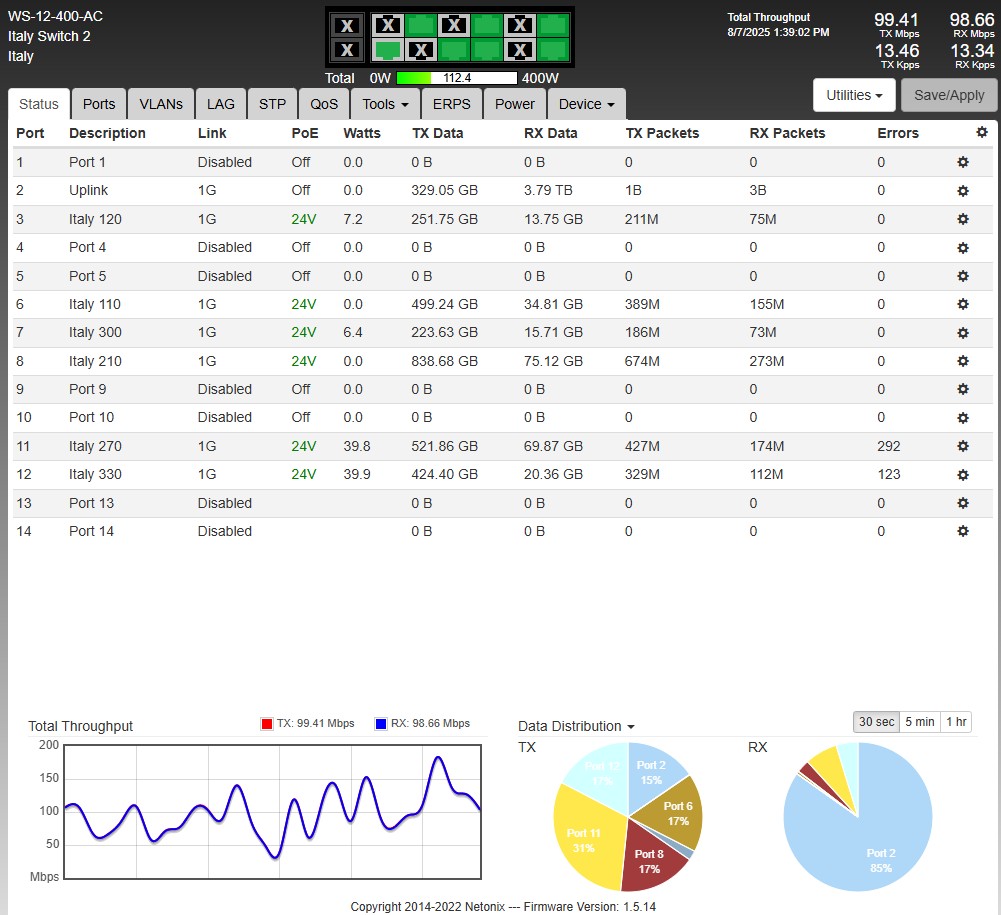Switch to the VLANs tab
This screenshot has height=915, width=1001.
pos(161,104)
